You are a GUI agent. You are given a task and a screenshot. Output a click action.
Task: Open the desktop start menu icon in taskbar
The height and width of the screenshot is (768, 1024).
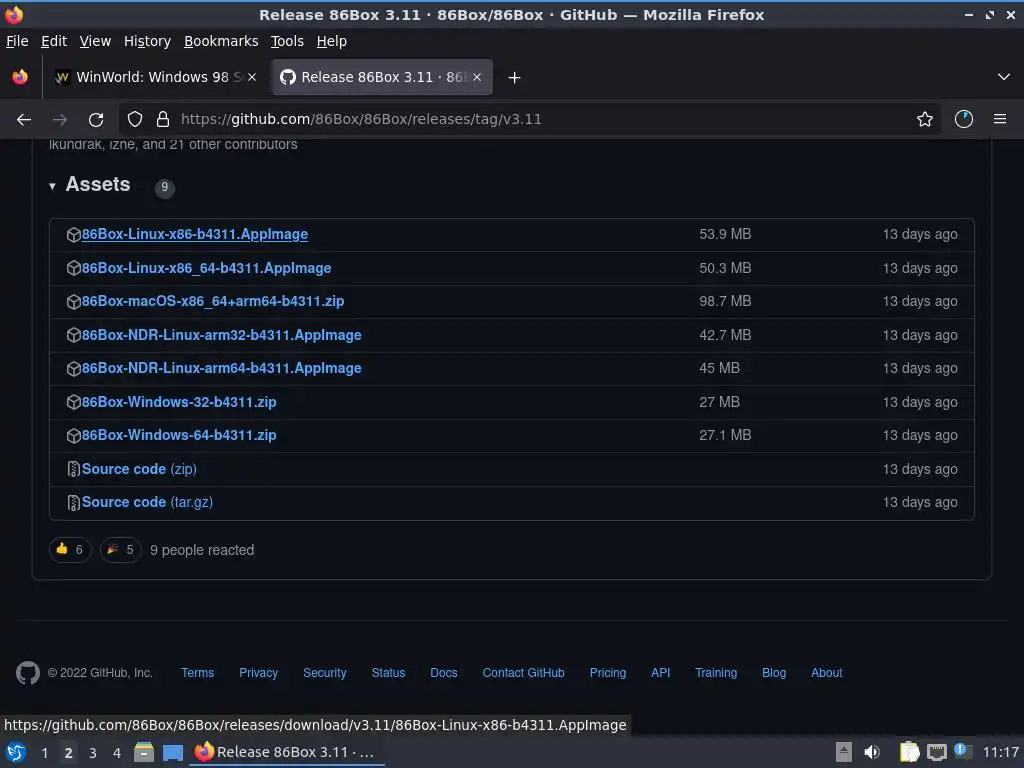(x=16, y=753)
